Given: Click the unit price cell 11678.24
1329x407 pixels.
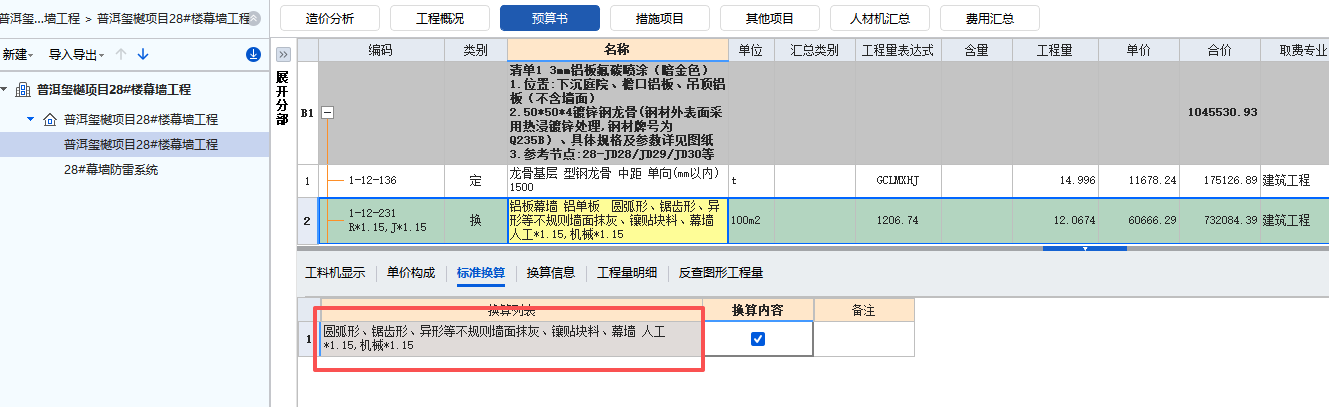Looking at the screenshot, I should (x=1138, y=181).
